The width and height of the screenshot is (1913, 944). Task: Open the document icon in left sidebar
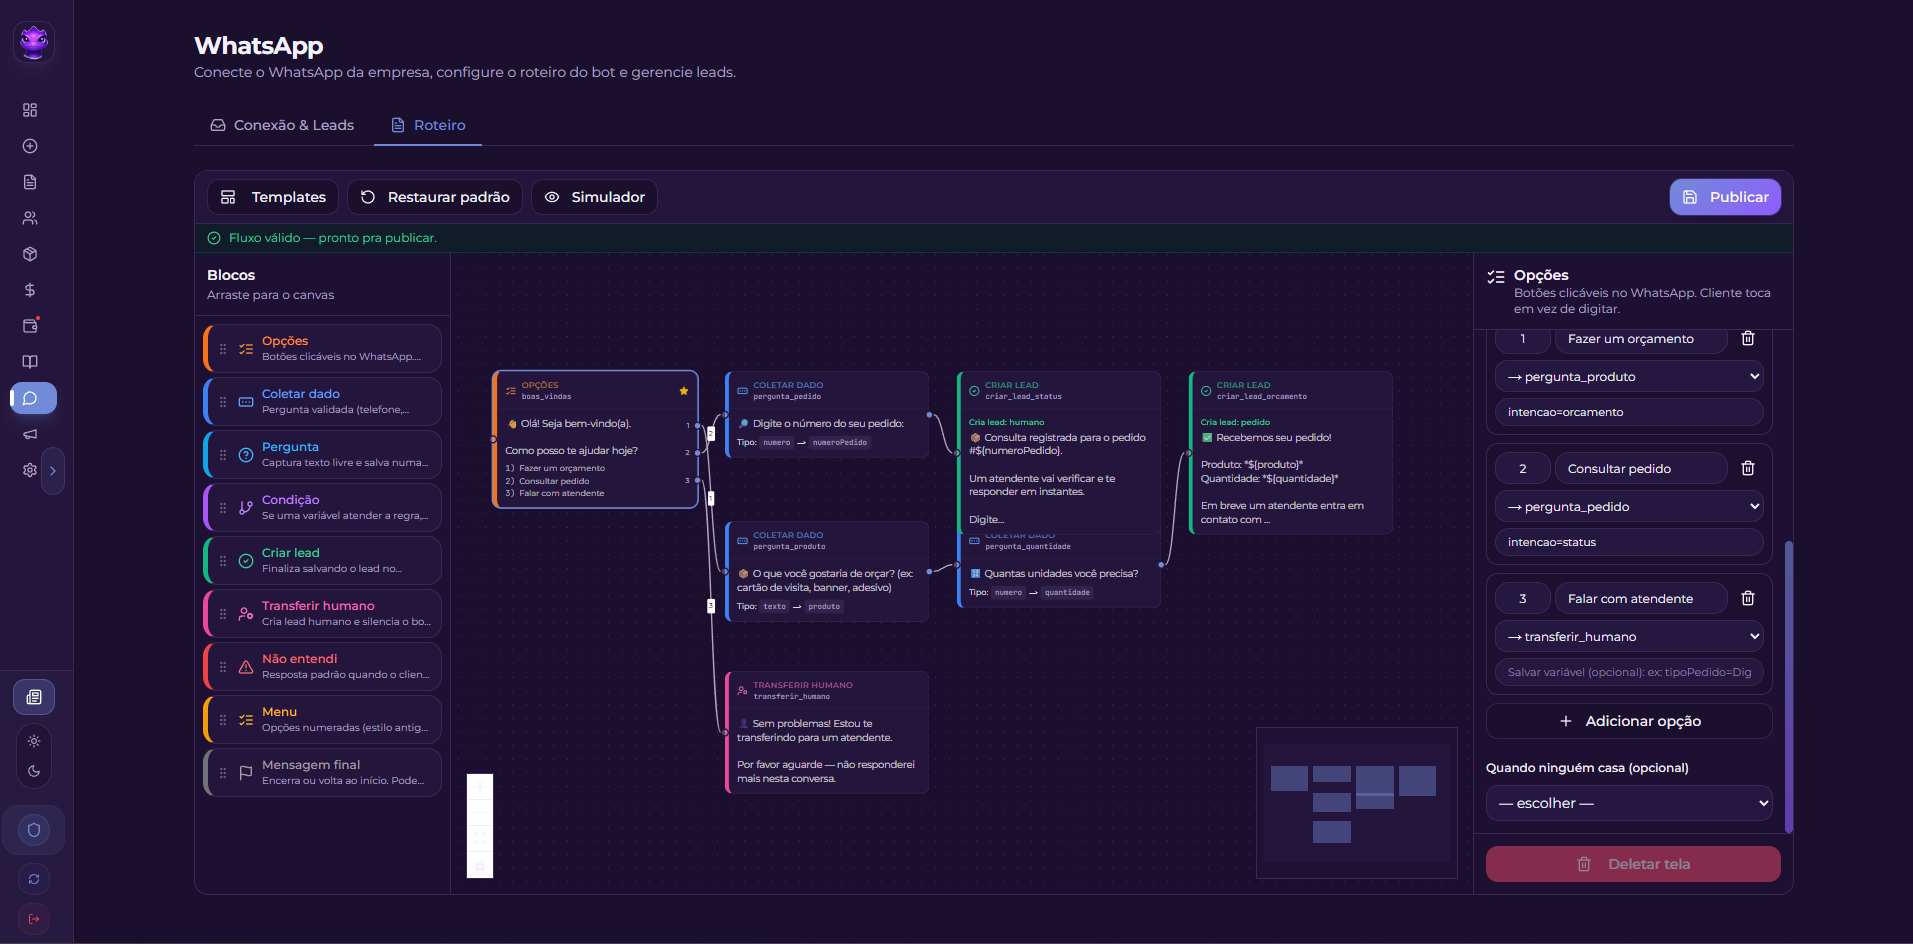click(30, 182)
